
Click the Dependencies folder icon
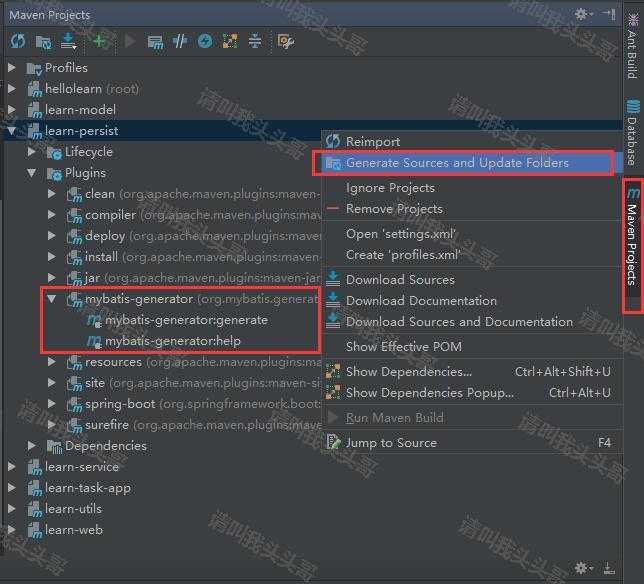pos(54,446)
